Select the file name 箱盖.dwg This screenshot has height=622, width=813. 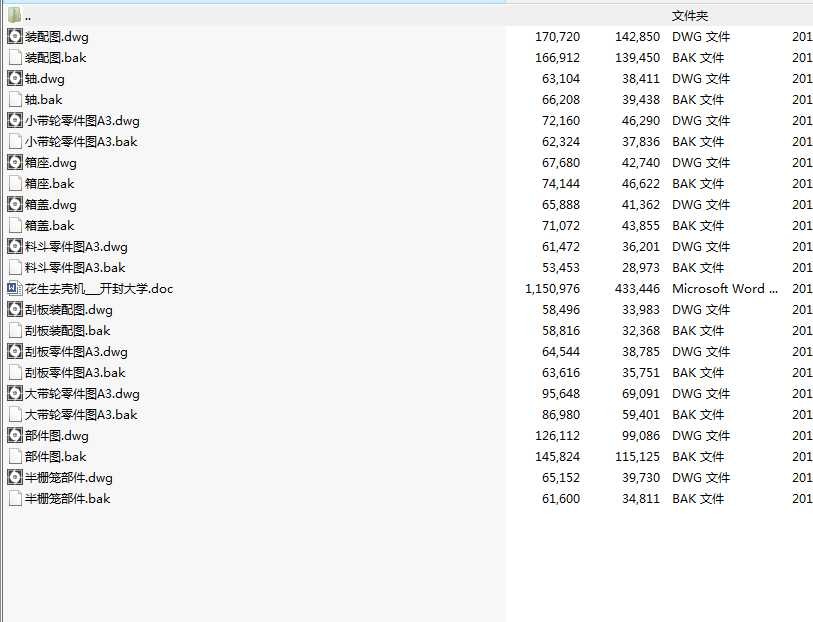51,205
